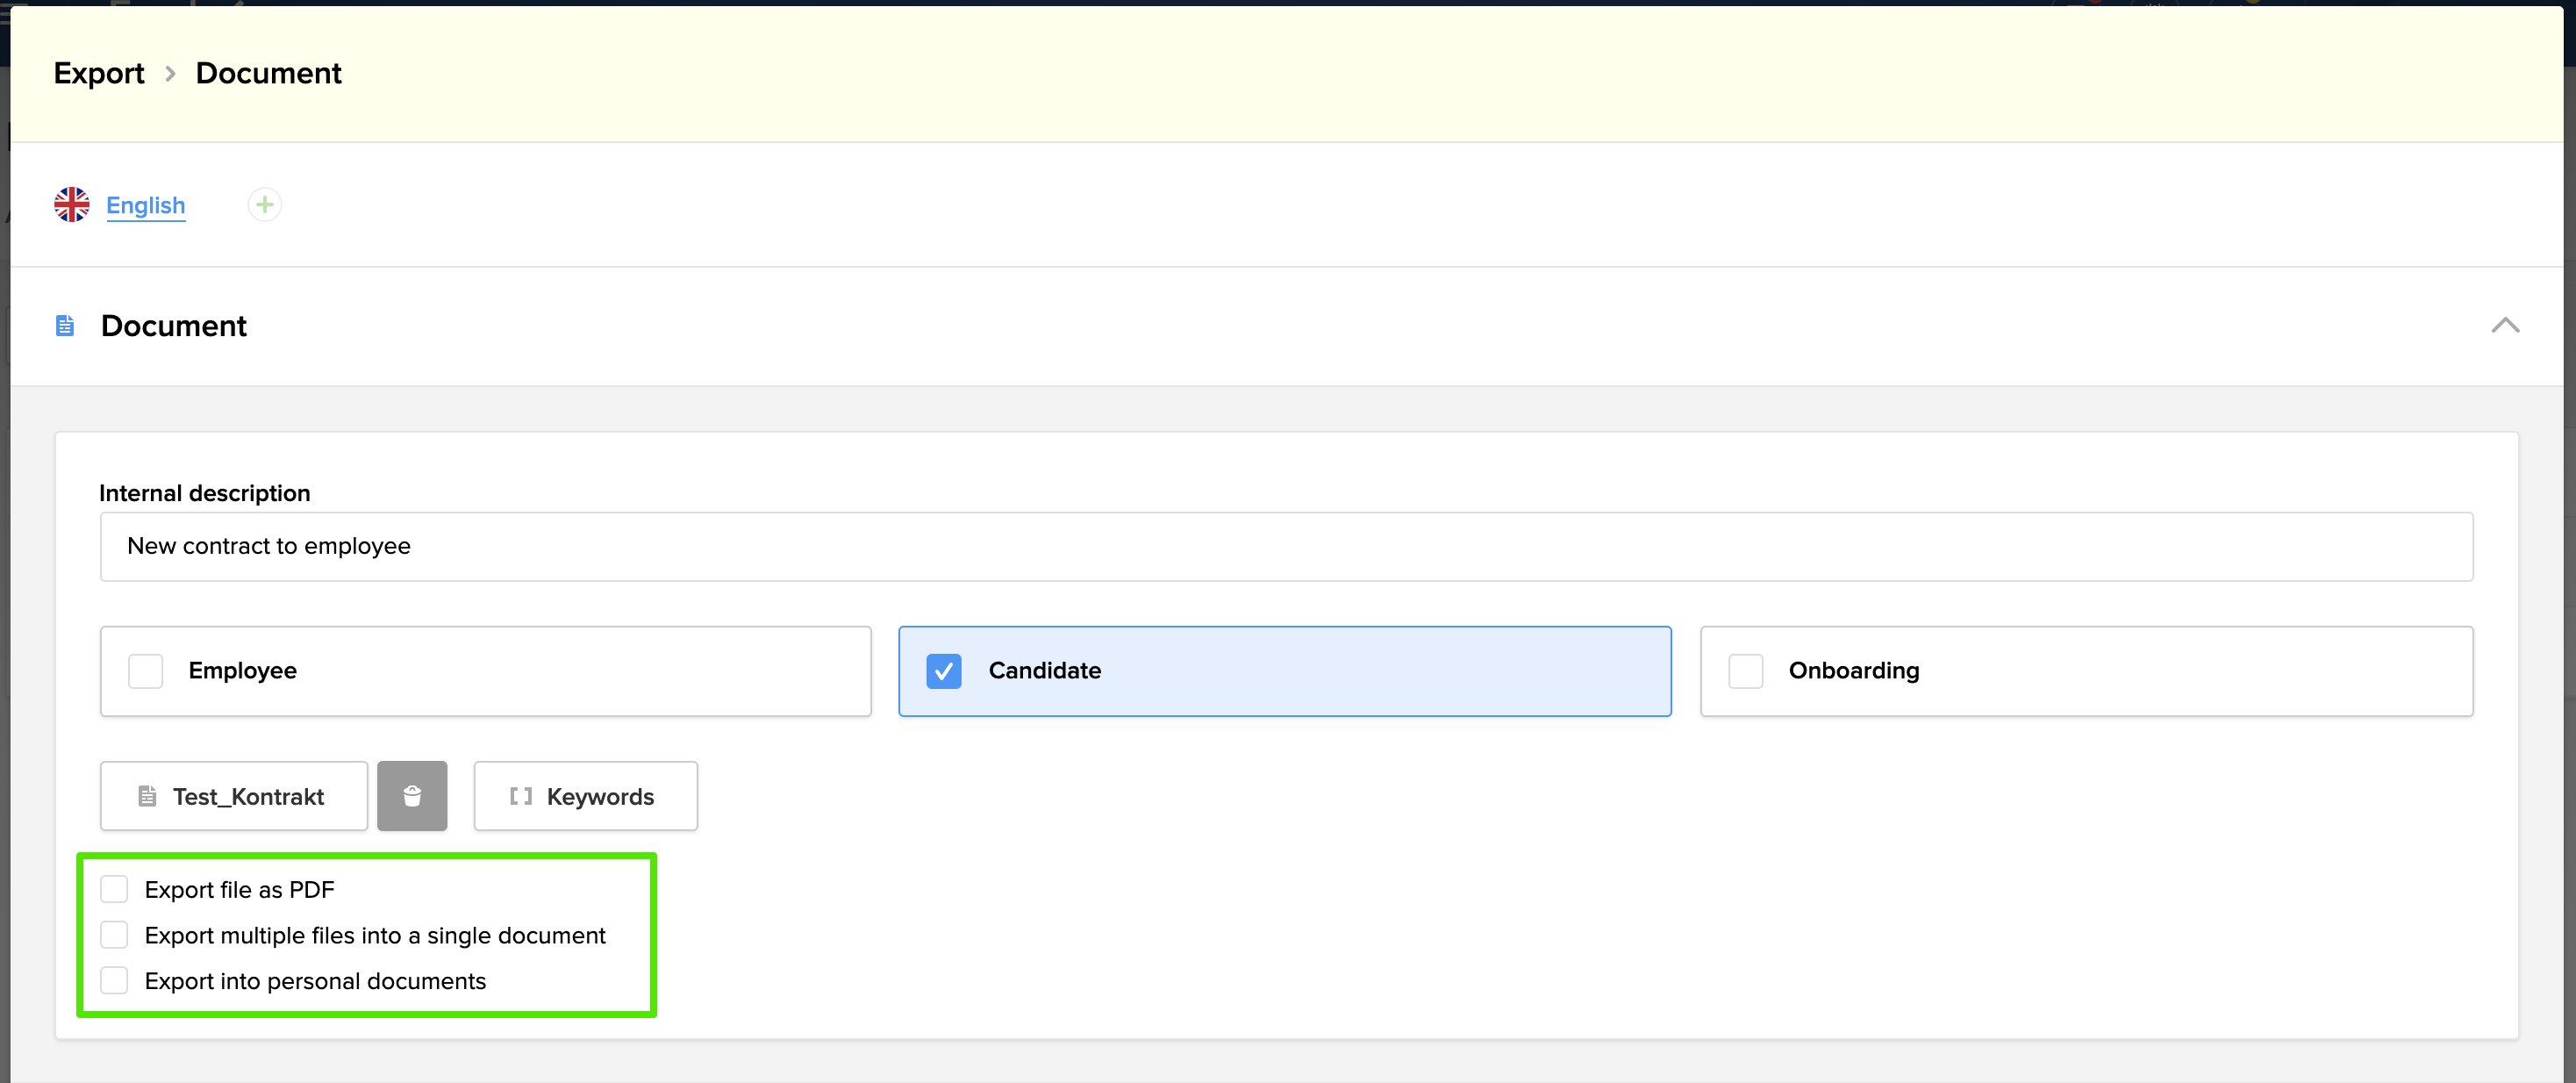This screenshot has width=2576, height=1083.
Task: Uncheck the Candidate checkbox
Action: (943, 671)
